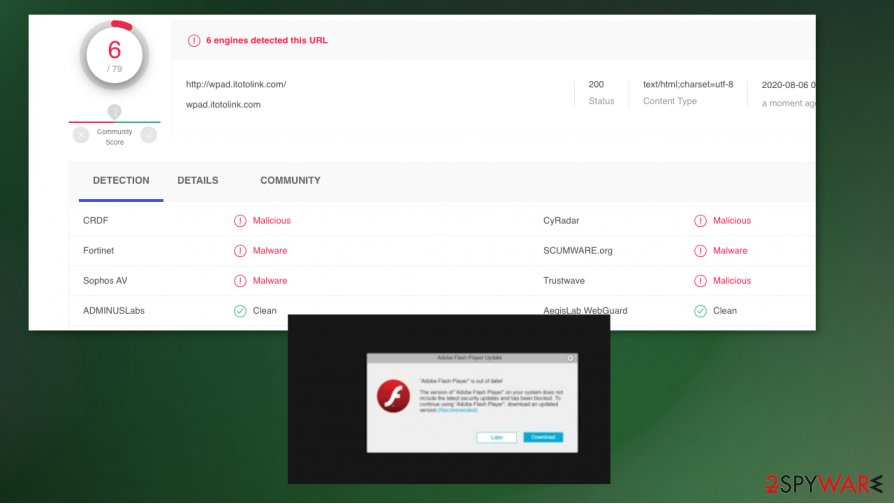Click the Malware result for Fortinet

pyautogui.click(x=270, y=251)
